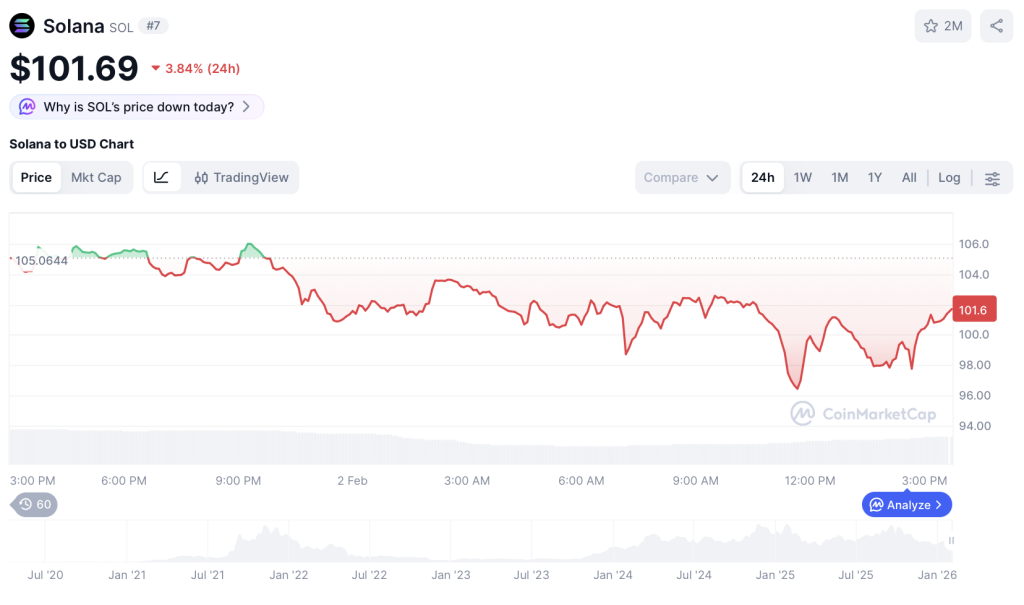
Task: Expand the Compare dropdown
Action: [x=681, y=178]
